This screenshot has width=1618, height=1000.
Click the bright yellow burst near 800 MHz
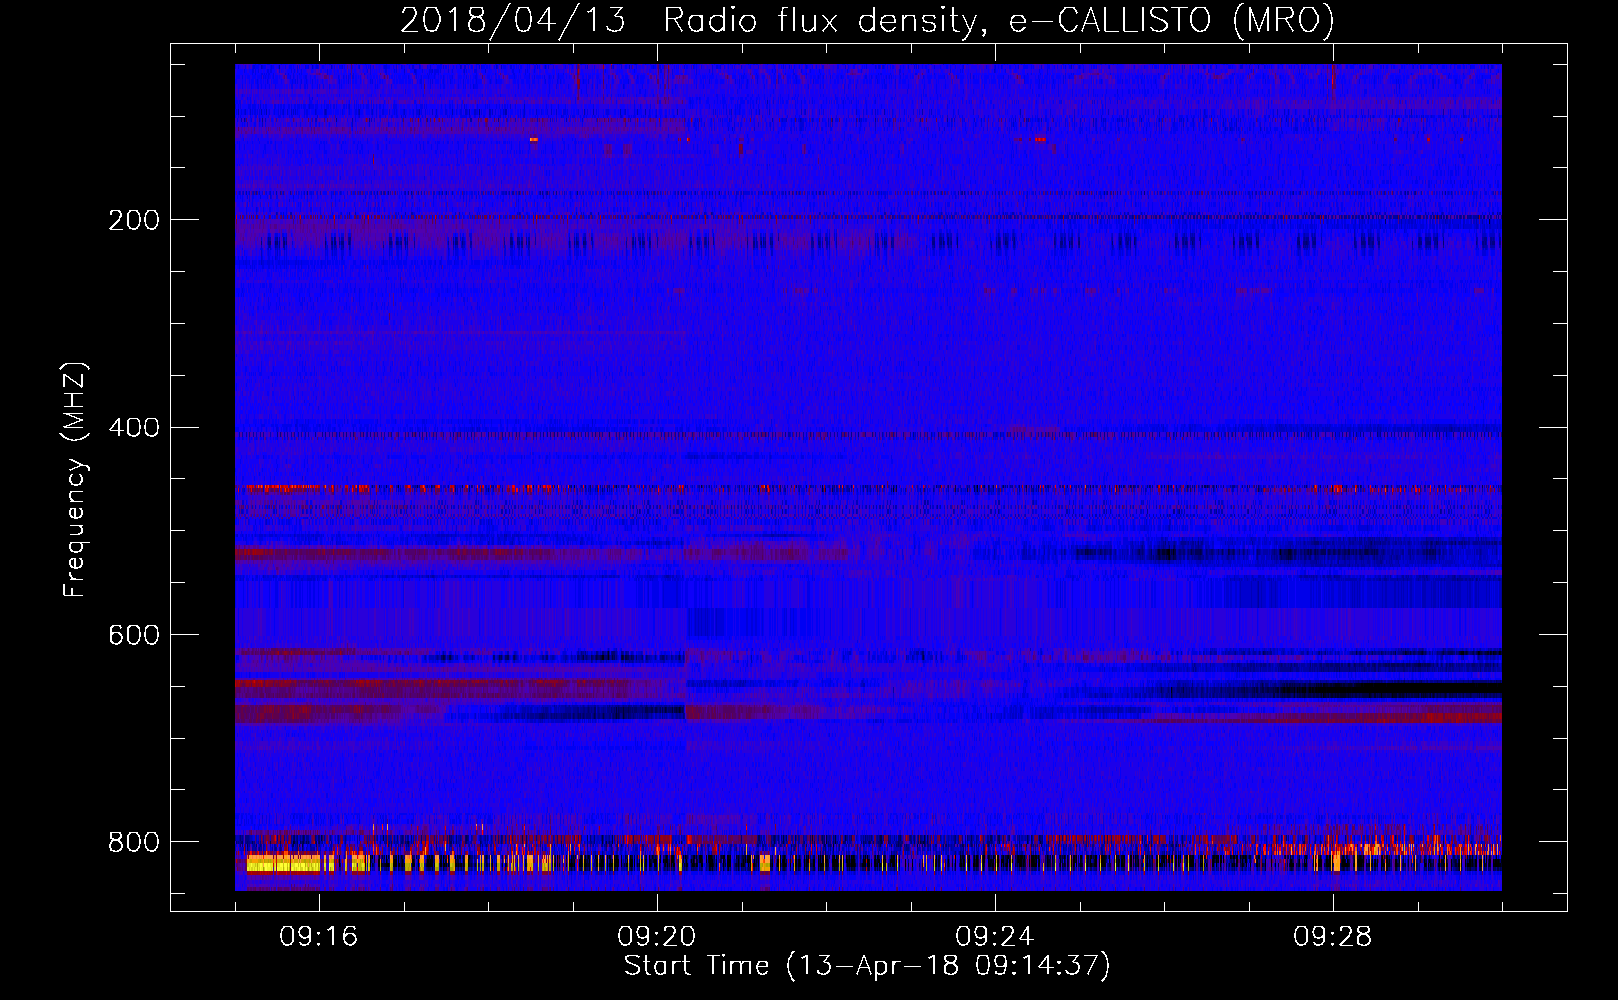(x=284, y=863)
